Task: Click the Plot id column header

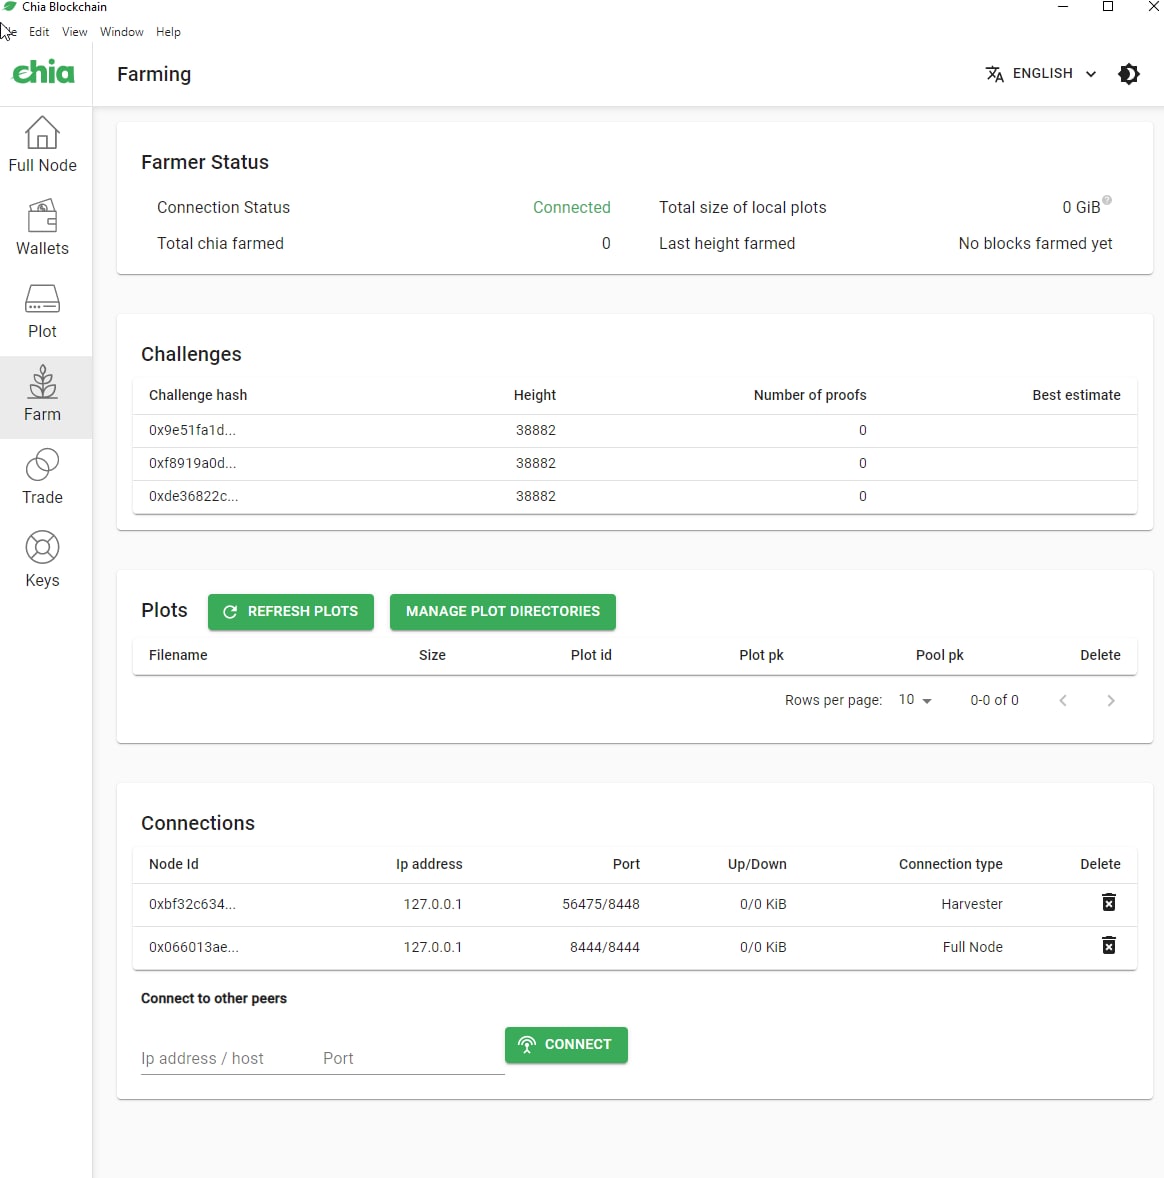Action: (x=591, y=655)
